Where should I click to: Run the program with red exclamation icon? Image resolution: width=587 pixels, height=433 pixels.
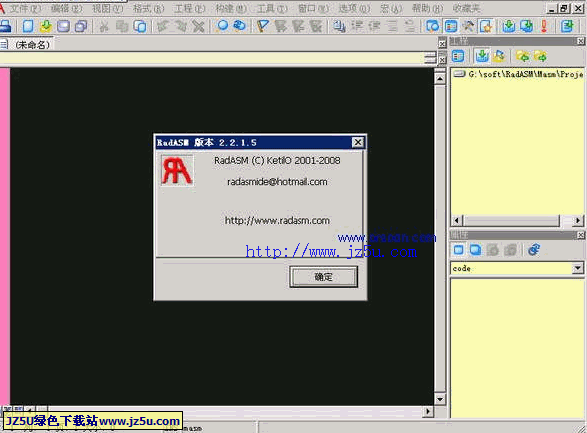544,26
